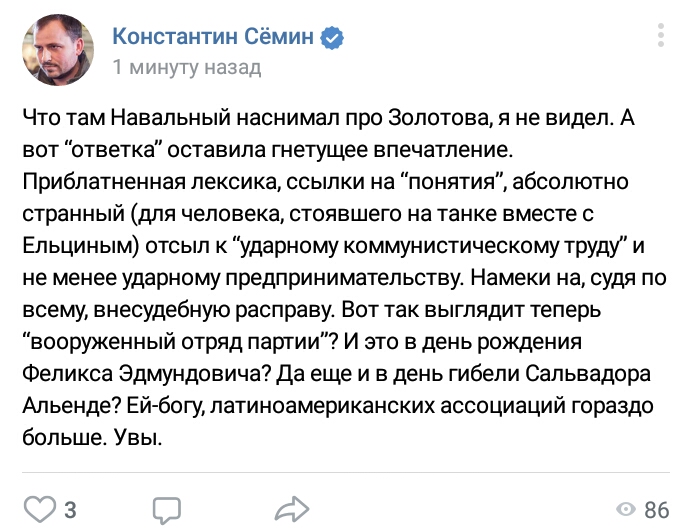Open the three-dot post options menu
This screenshot has height=528, width=694.
point(661,35)
